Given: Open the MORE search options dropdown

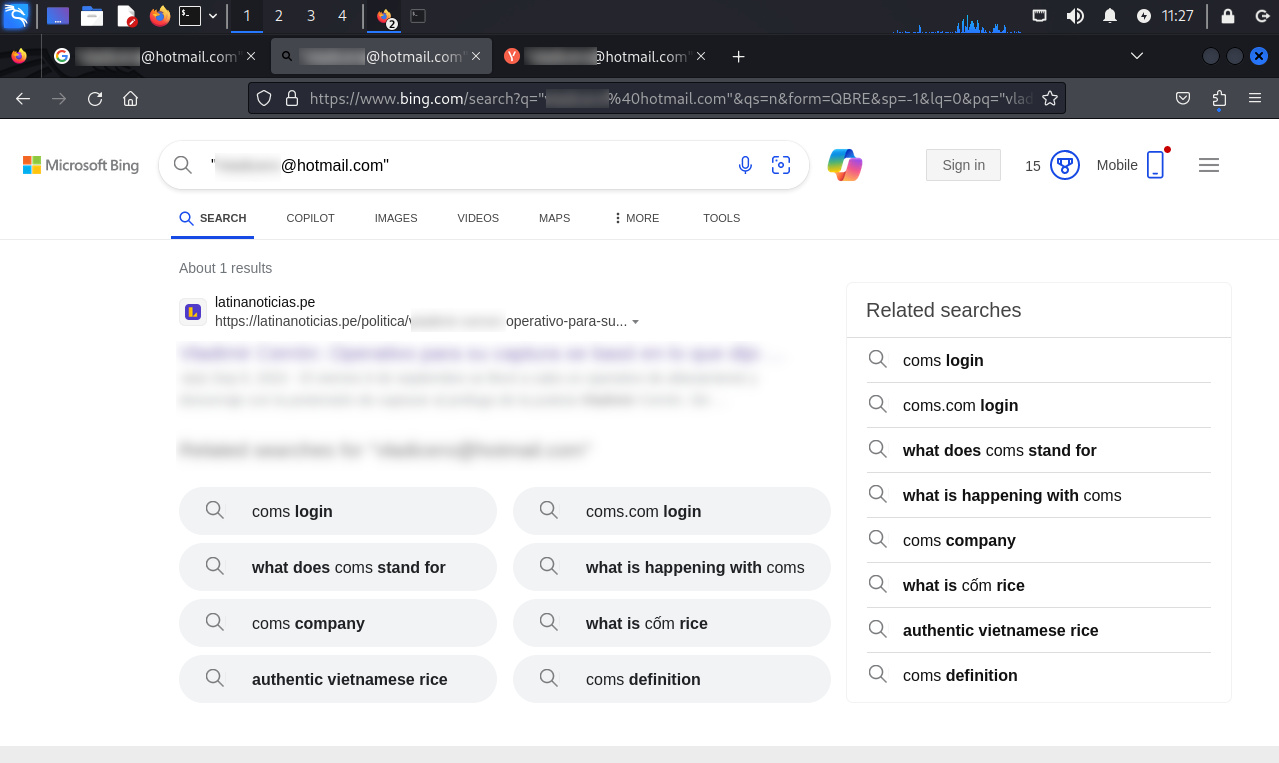Looking at the screenshot, I should click(637, 218).
